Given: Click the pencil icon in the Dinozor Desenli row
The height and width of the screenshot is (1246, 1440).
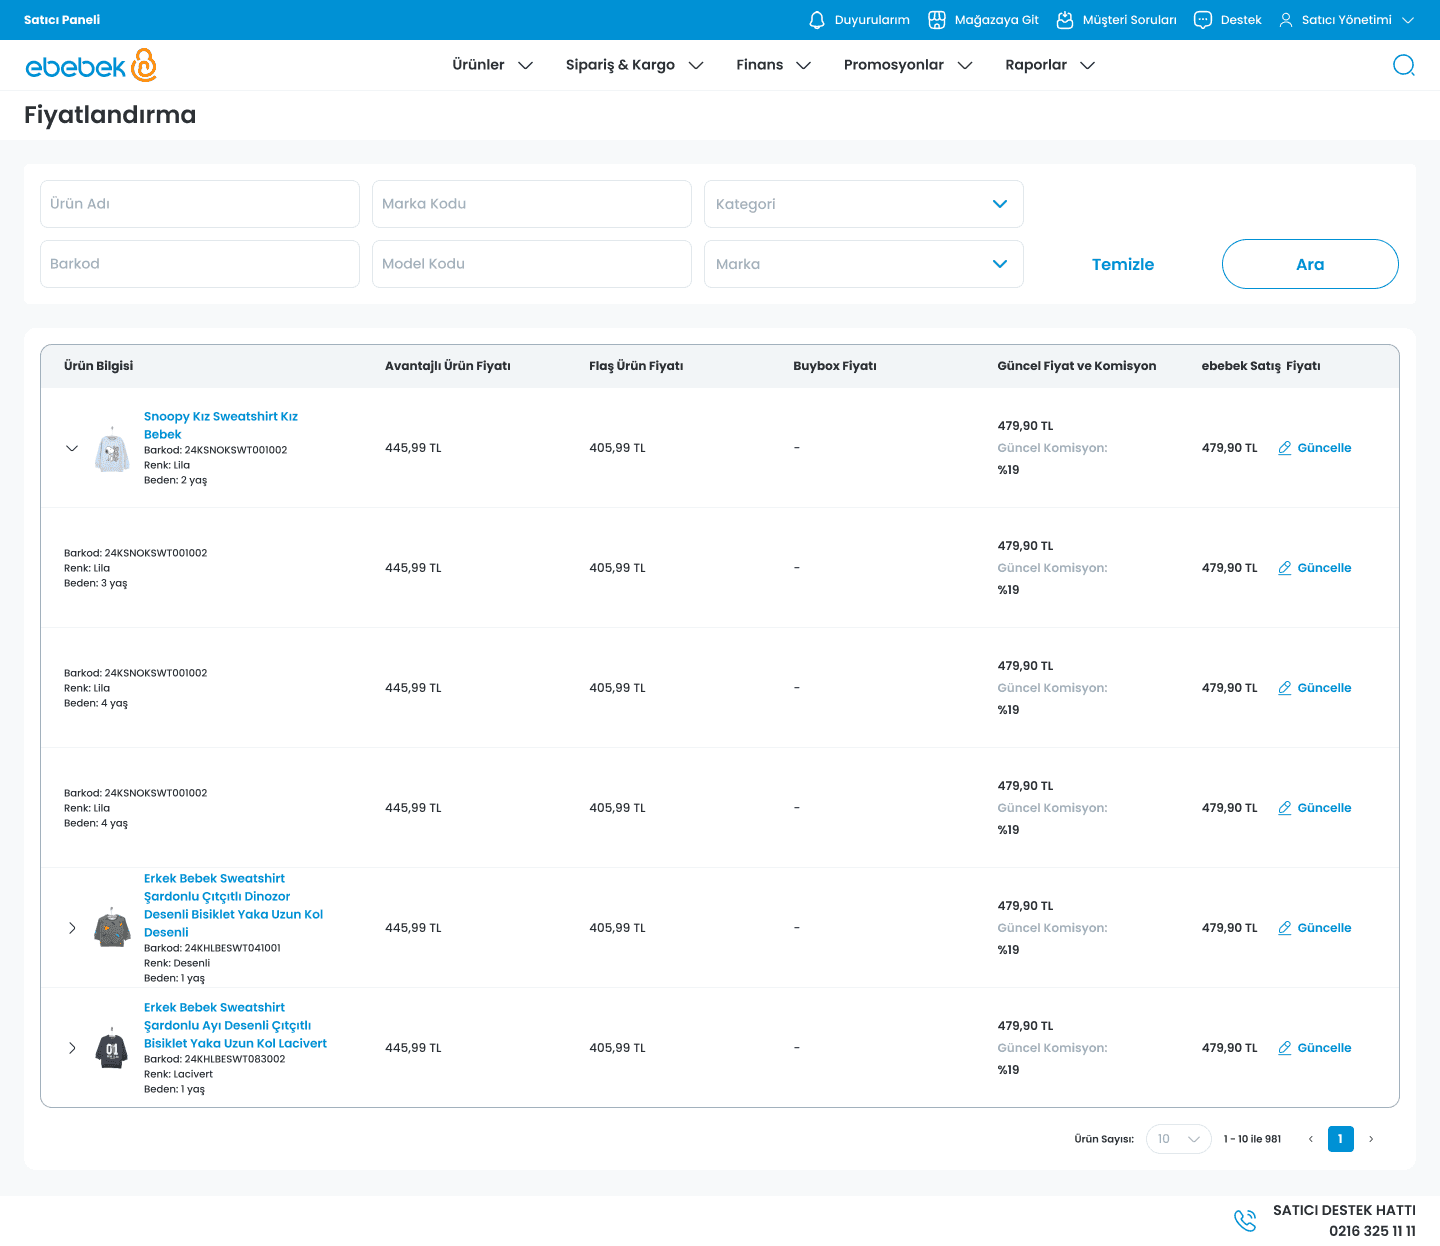Looking at the screenshot, I should tap(1285, 928).
